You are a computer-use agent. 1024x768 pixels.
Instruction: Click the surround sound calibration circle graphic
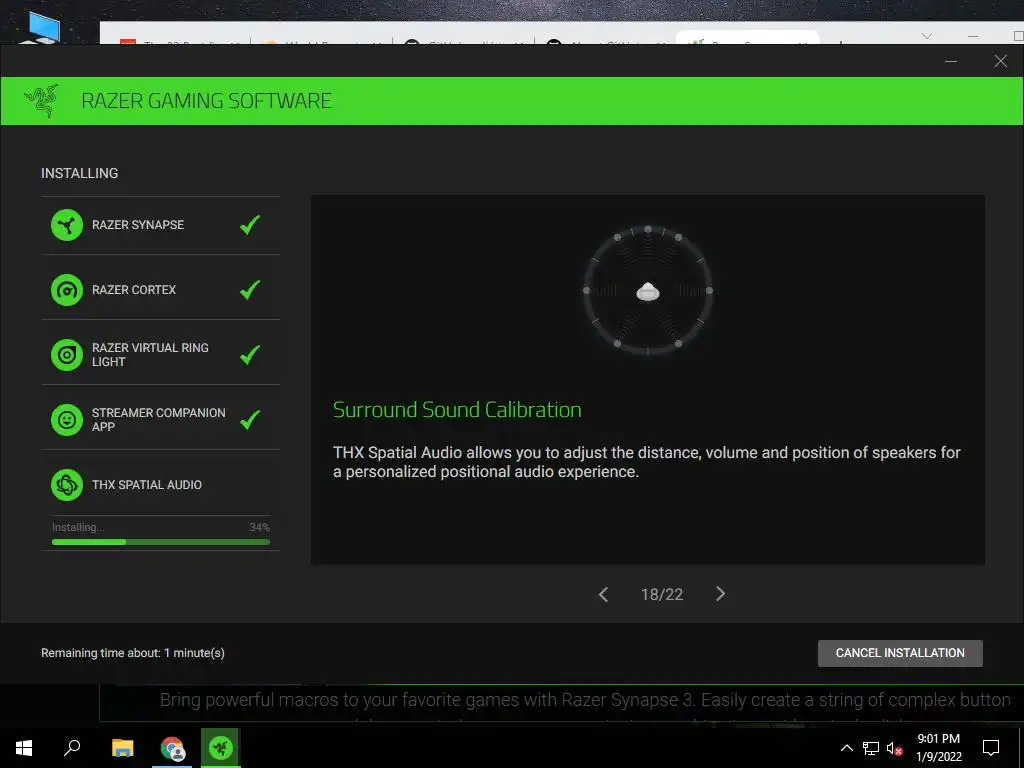pos(648,291)
